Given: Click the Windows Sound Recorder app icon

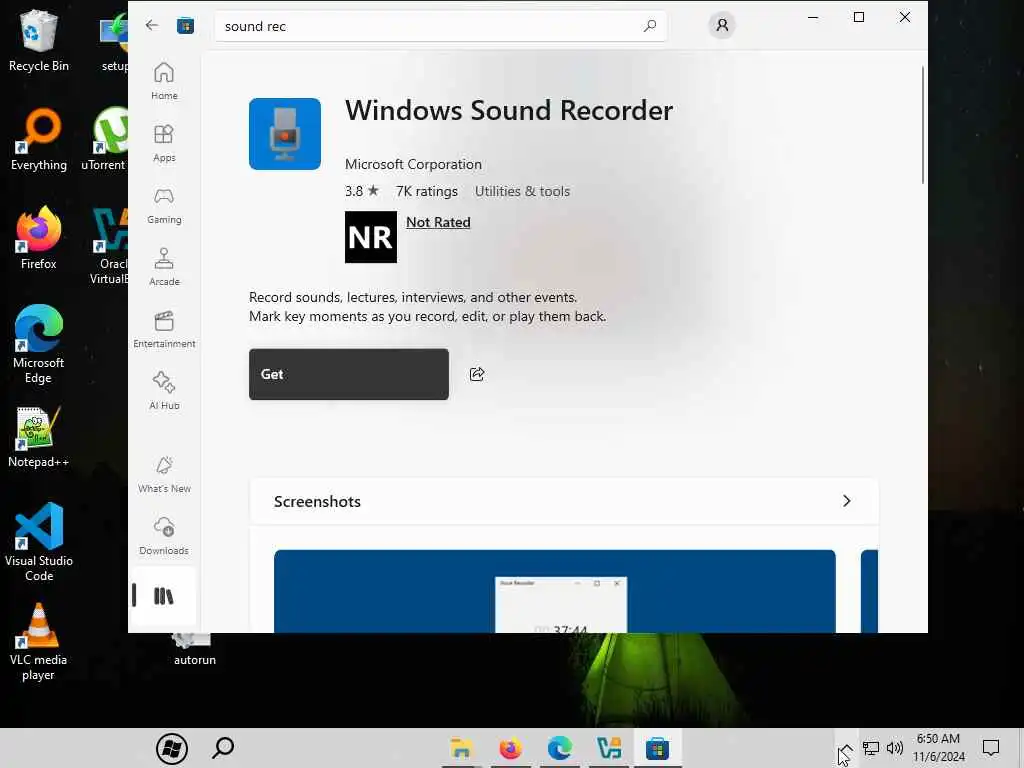Looking at the screenshot, I should tap(285, 134).
